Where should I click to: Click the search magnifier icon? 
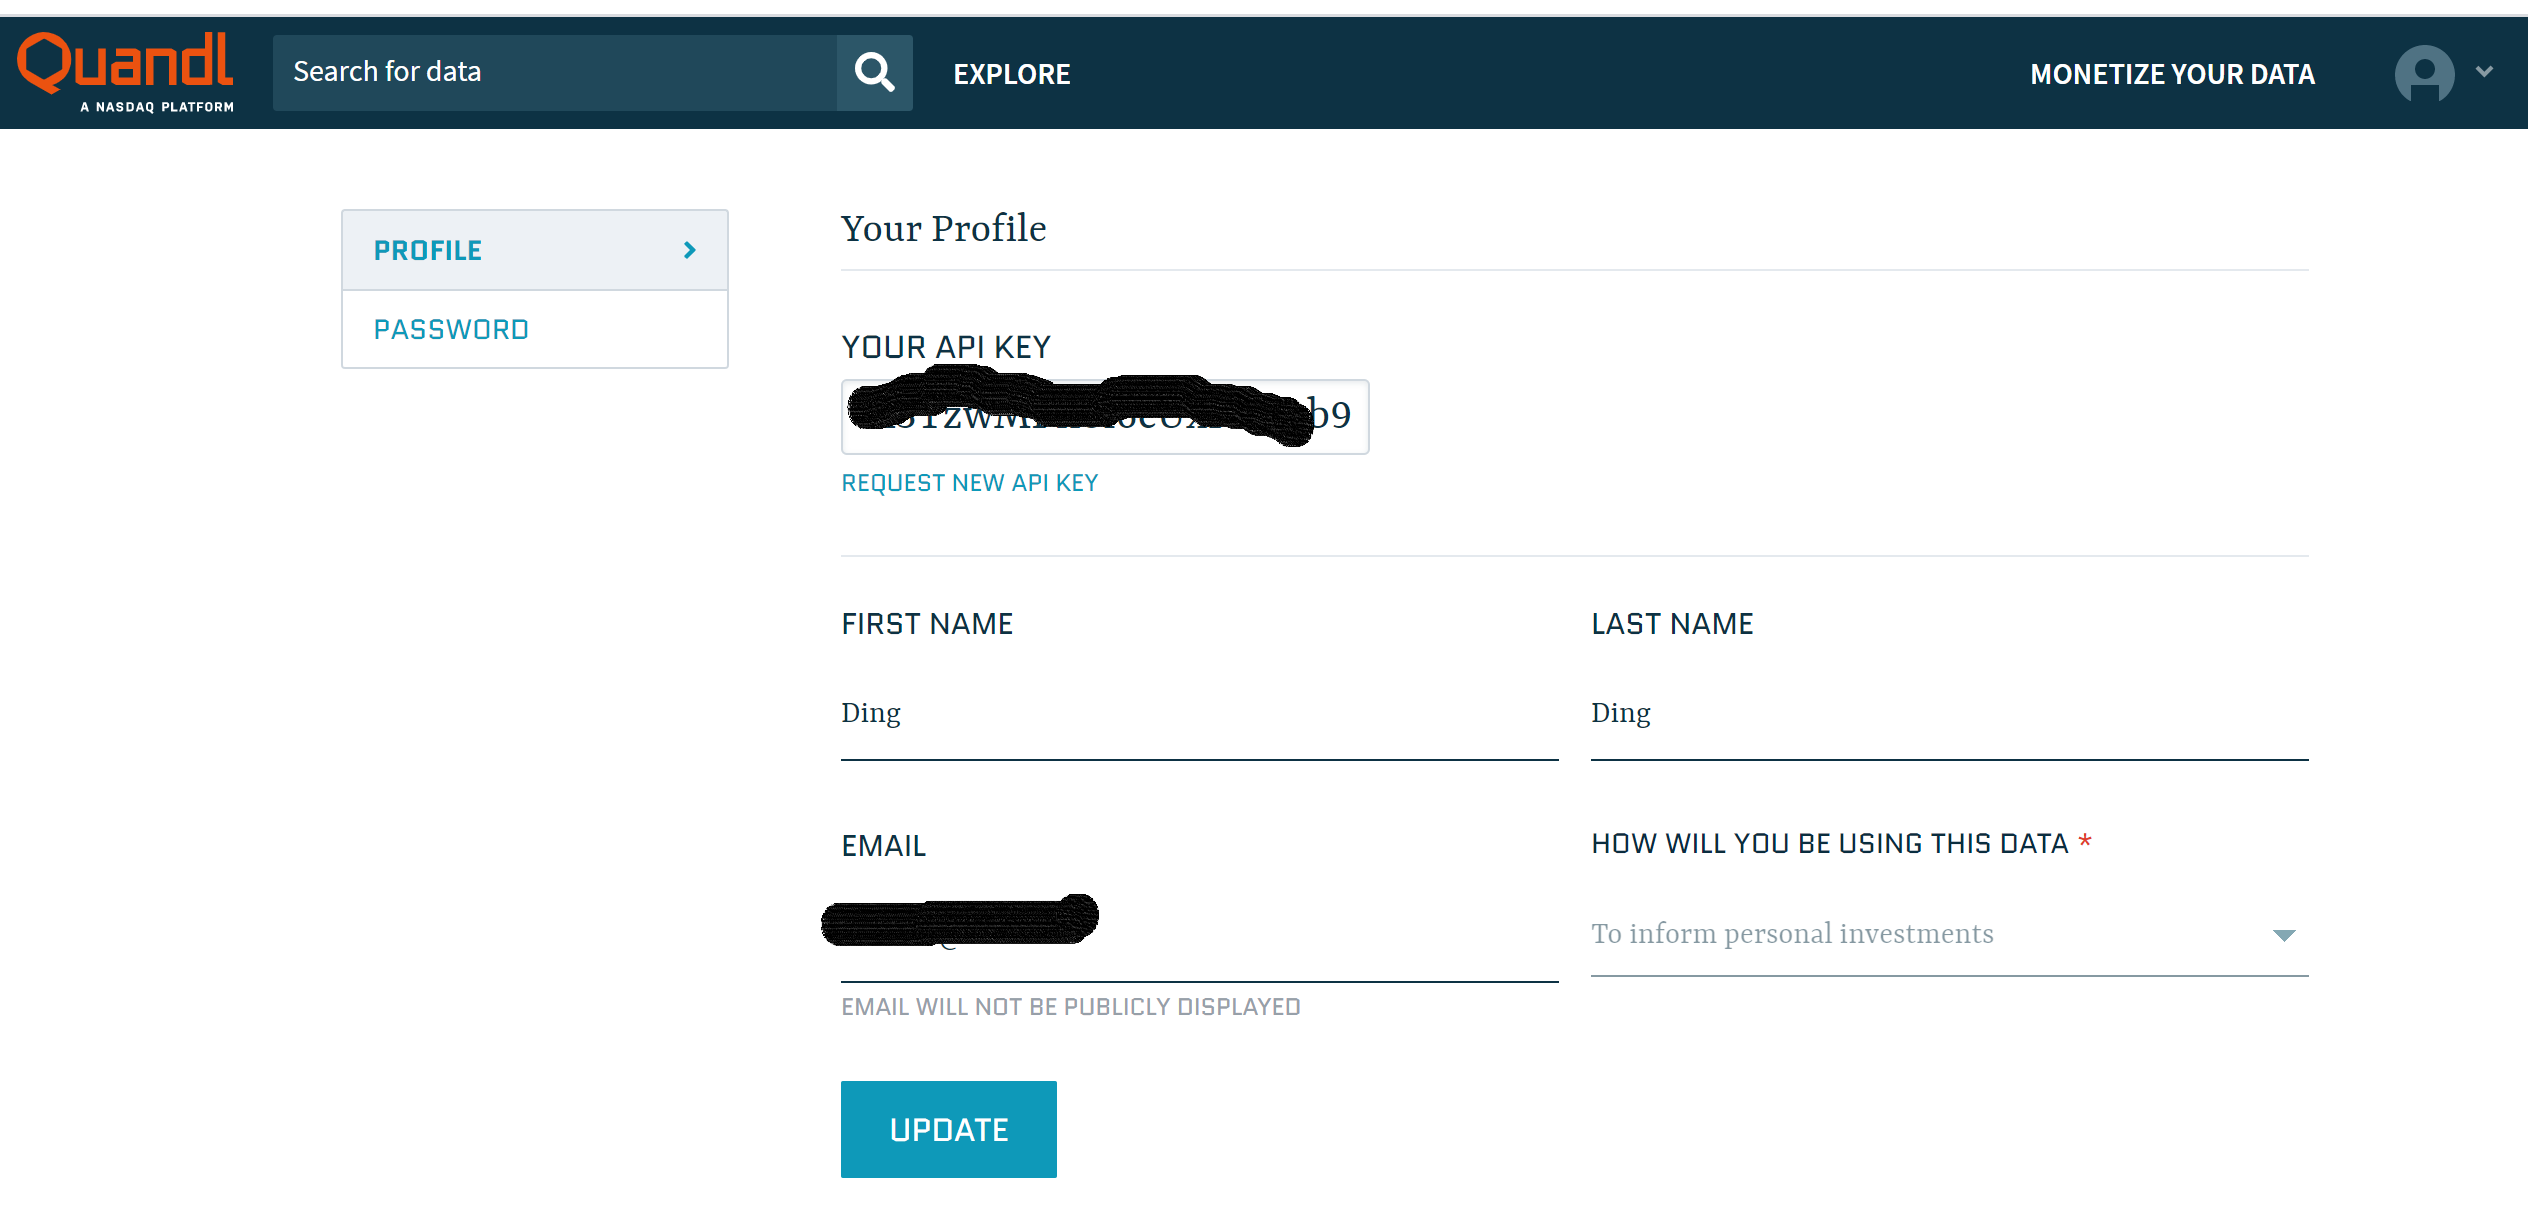pyautogui.click(x=874, y=73)
